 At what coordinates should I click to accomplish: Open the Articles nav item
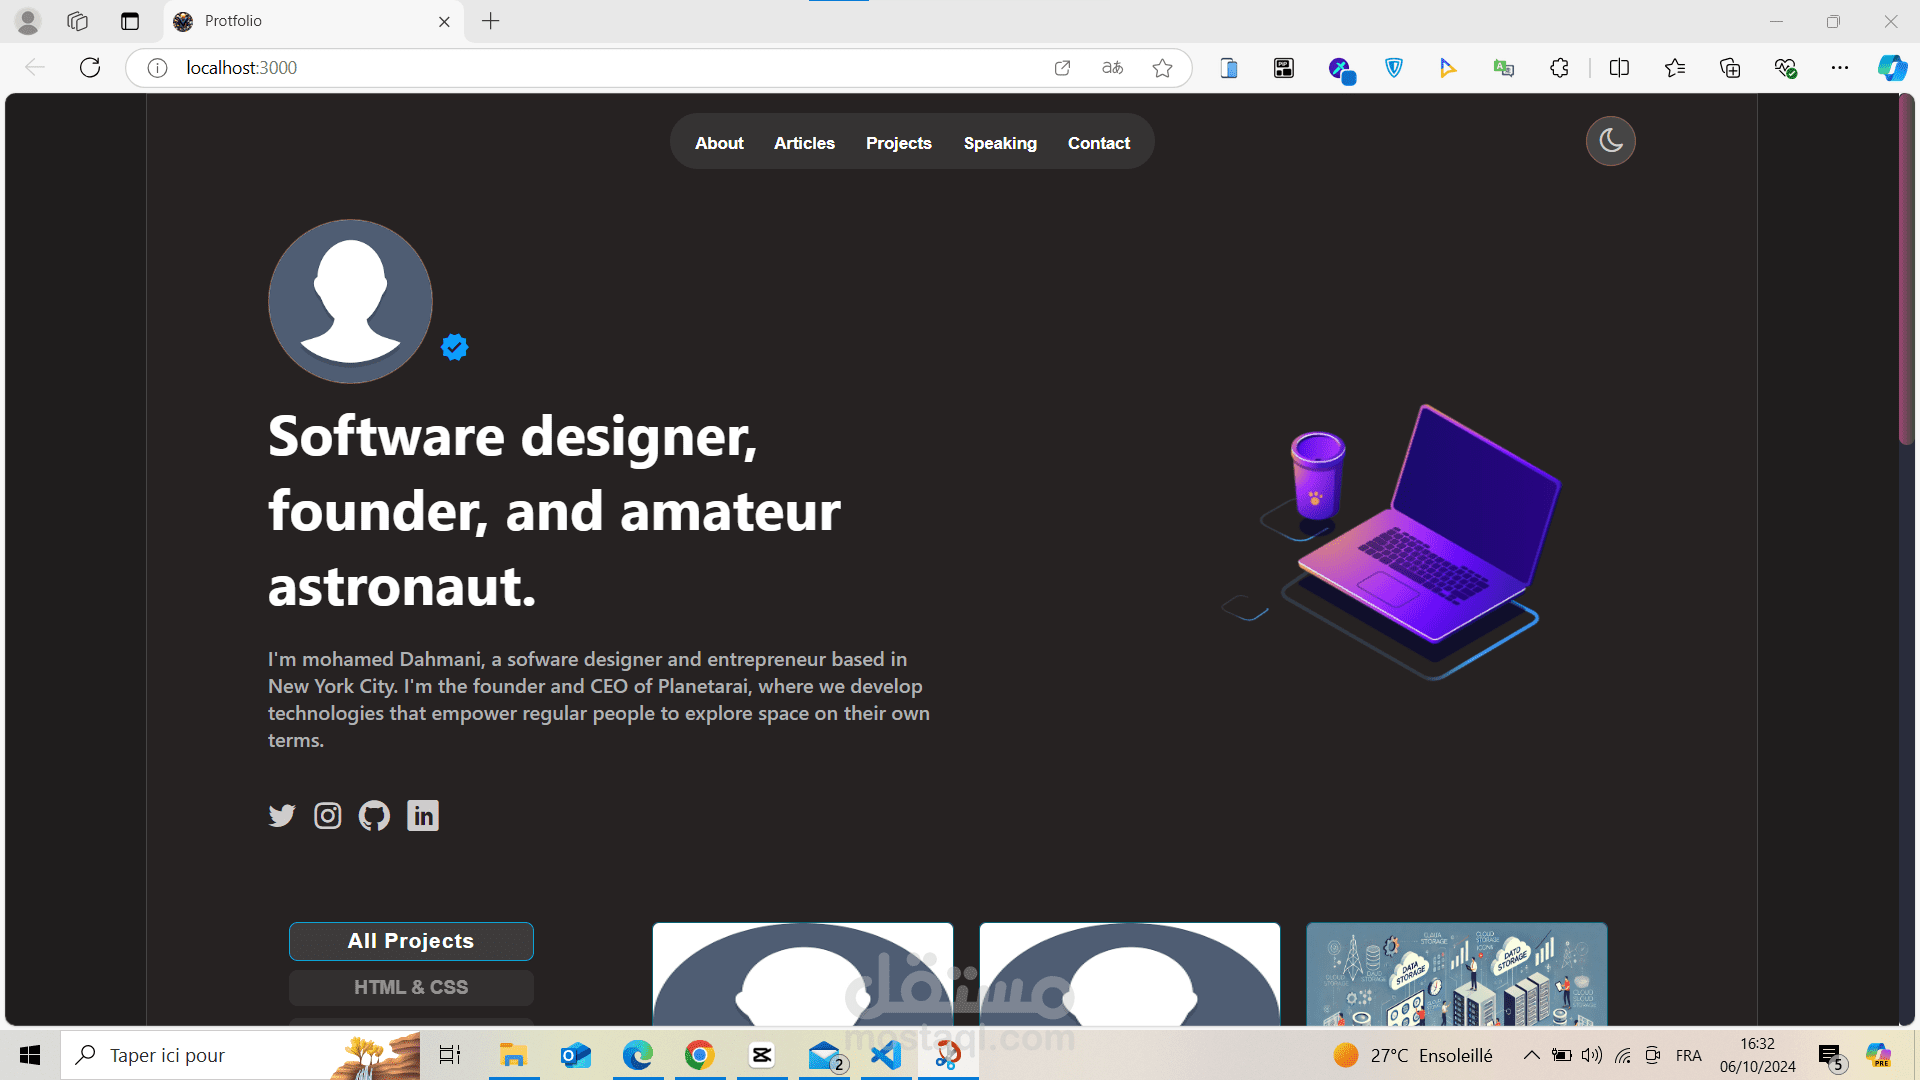point(804,143)
